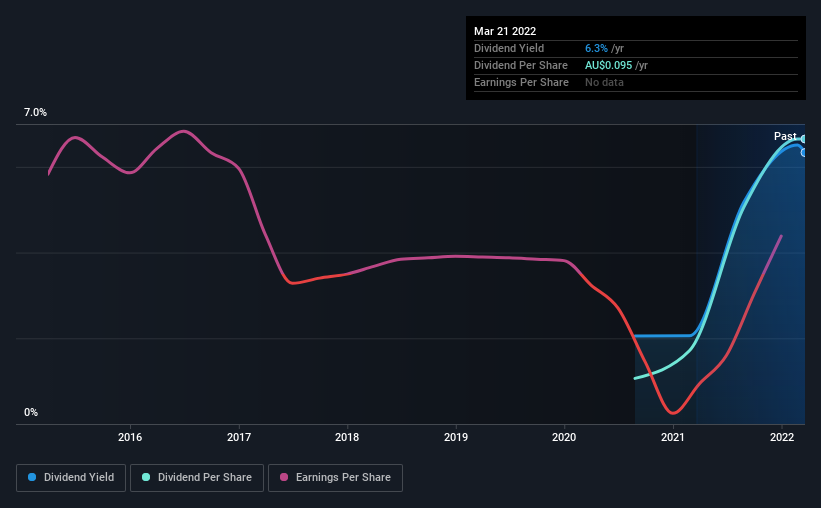Click the 7.0% y-axis label
This screenshot has width=821, height=508.
click(35, 113)
